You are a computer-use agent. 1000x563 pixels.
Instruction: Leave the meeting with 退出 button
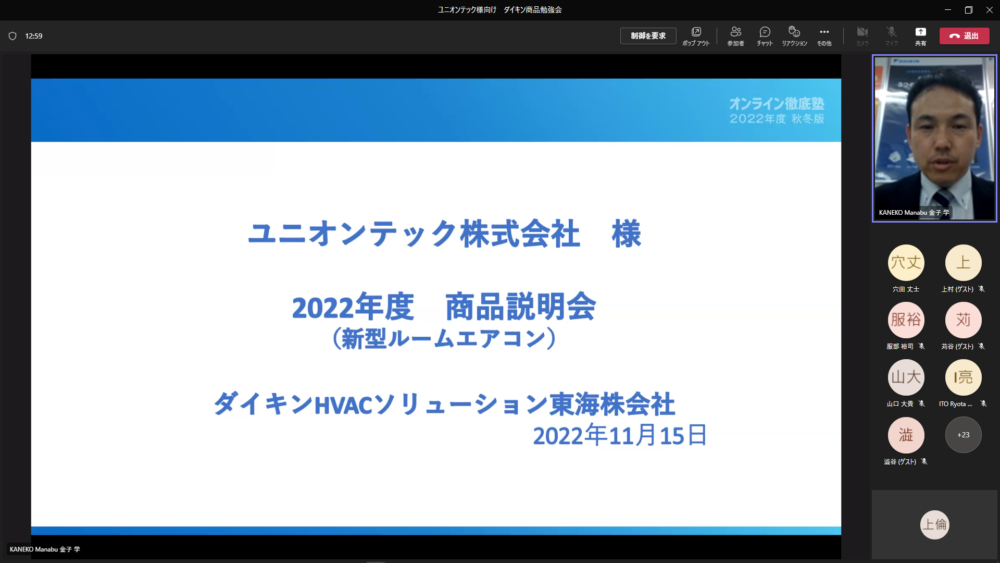click(964, 36)
